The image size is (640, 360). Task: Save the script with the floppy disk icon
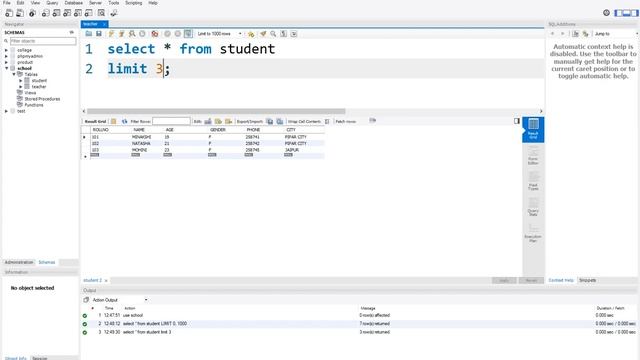click(x=99, y=34)
